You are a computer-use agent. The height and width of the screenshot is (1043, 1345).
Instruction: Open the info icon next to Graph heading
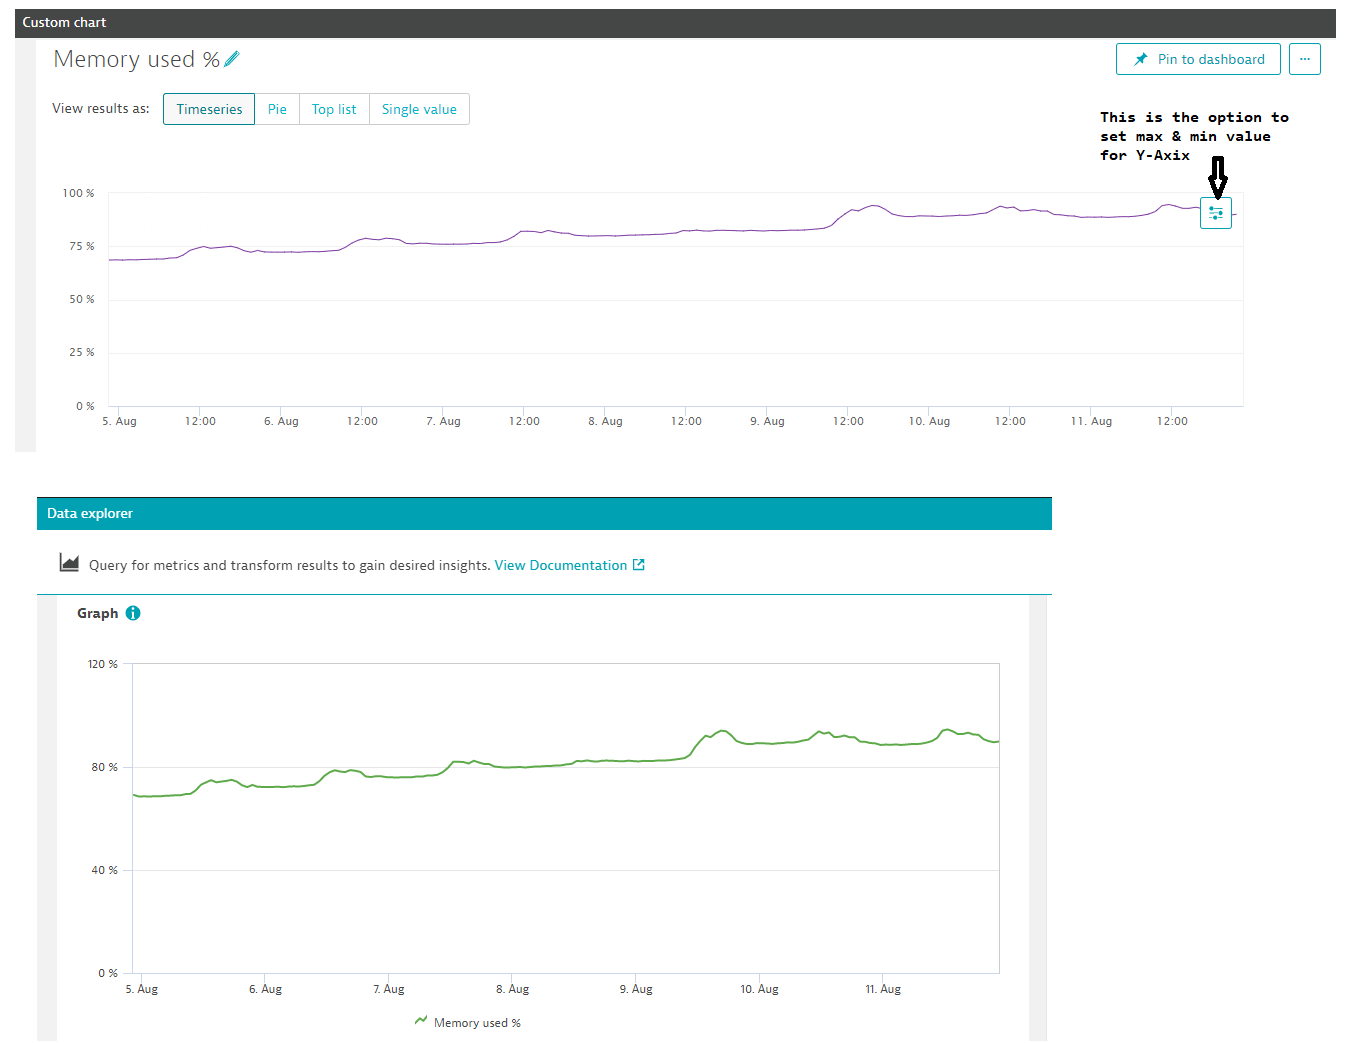point(133,613)
